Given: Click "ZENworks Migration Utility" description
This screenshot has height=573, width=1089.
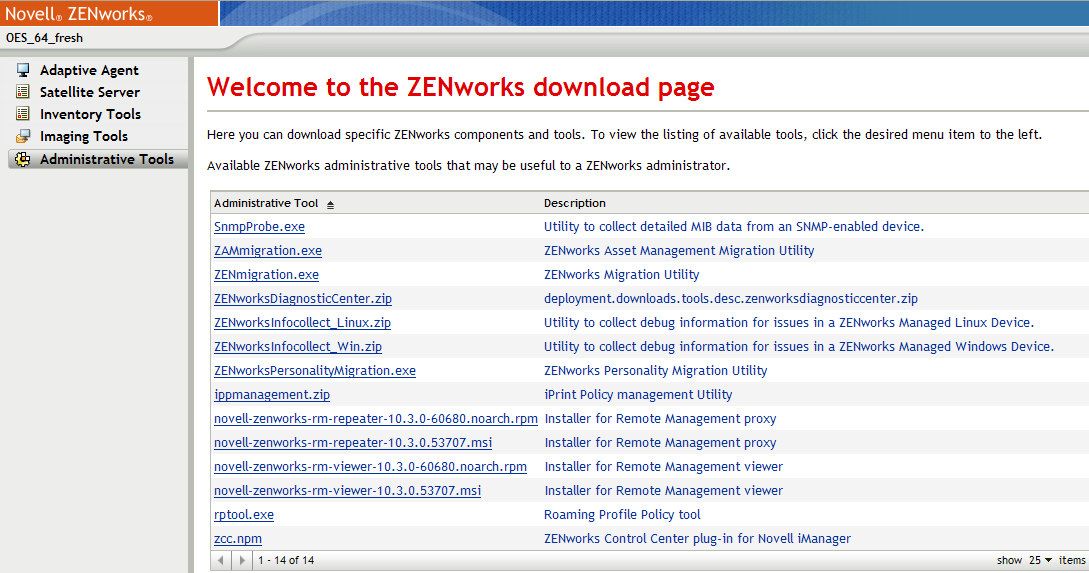Looking at the screenshot, I should tap(622, 274).
